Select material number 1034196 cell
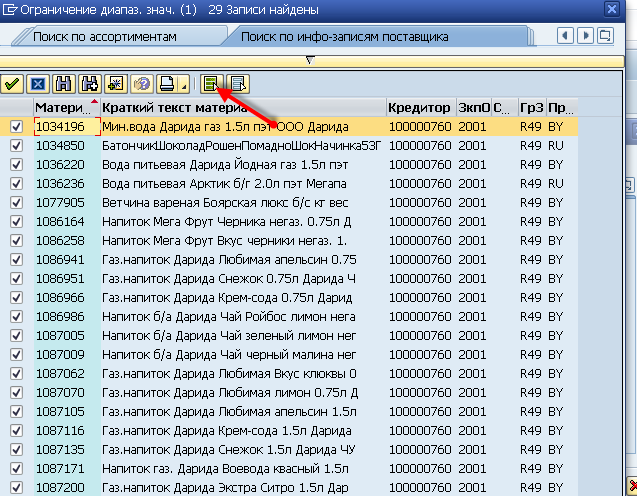Image resolution: width=637 pixels, height=496 pixels. click(67, 127)
